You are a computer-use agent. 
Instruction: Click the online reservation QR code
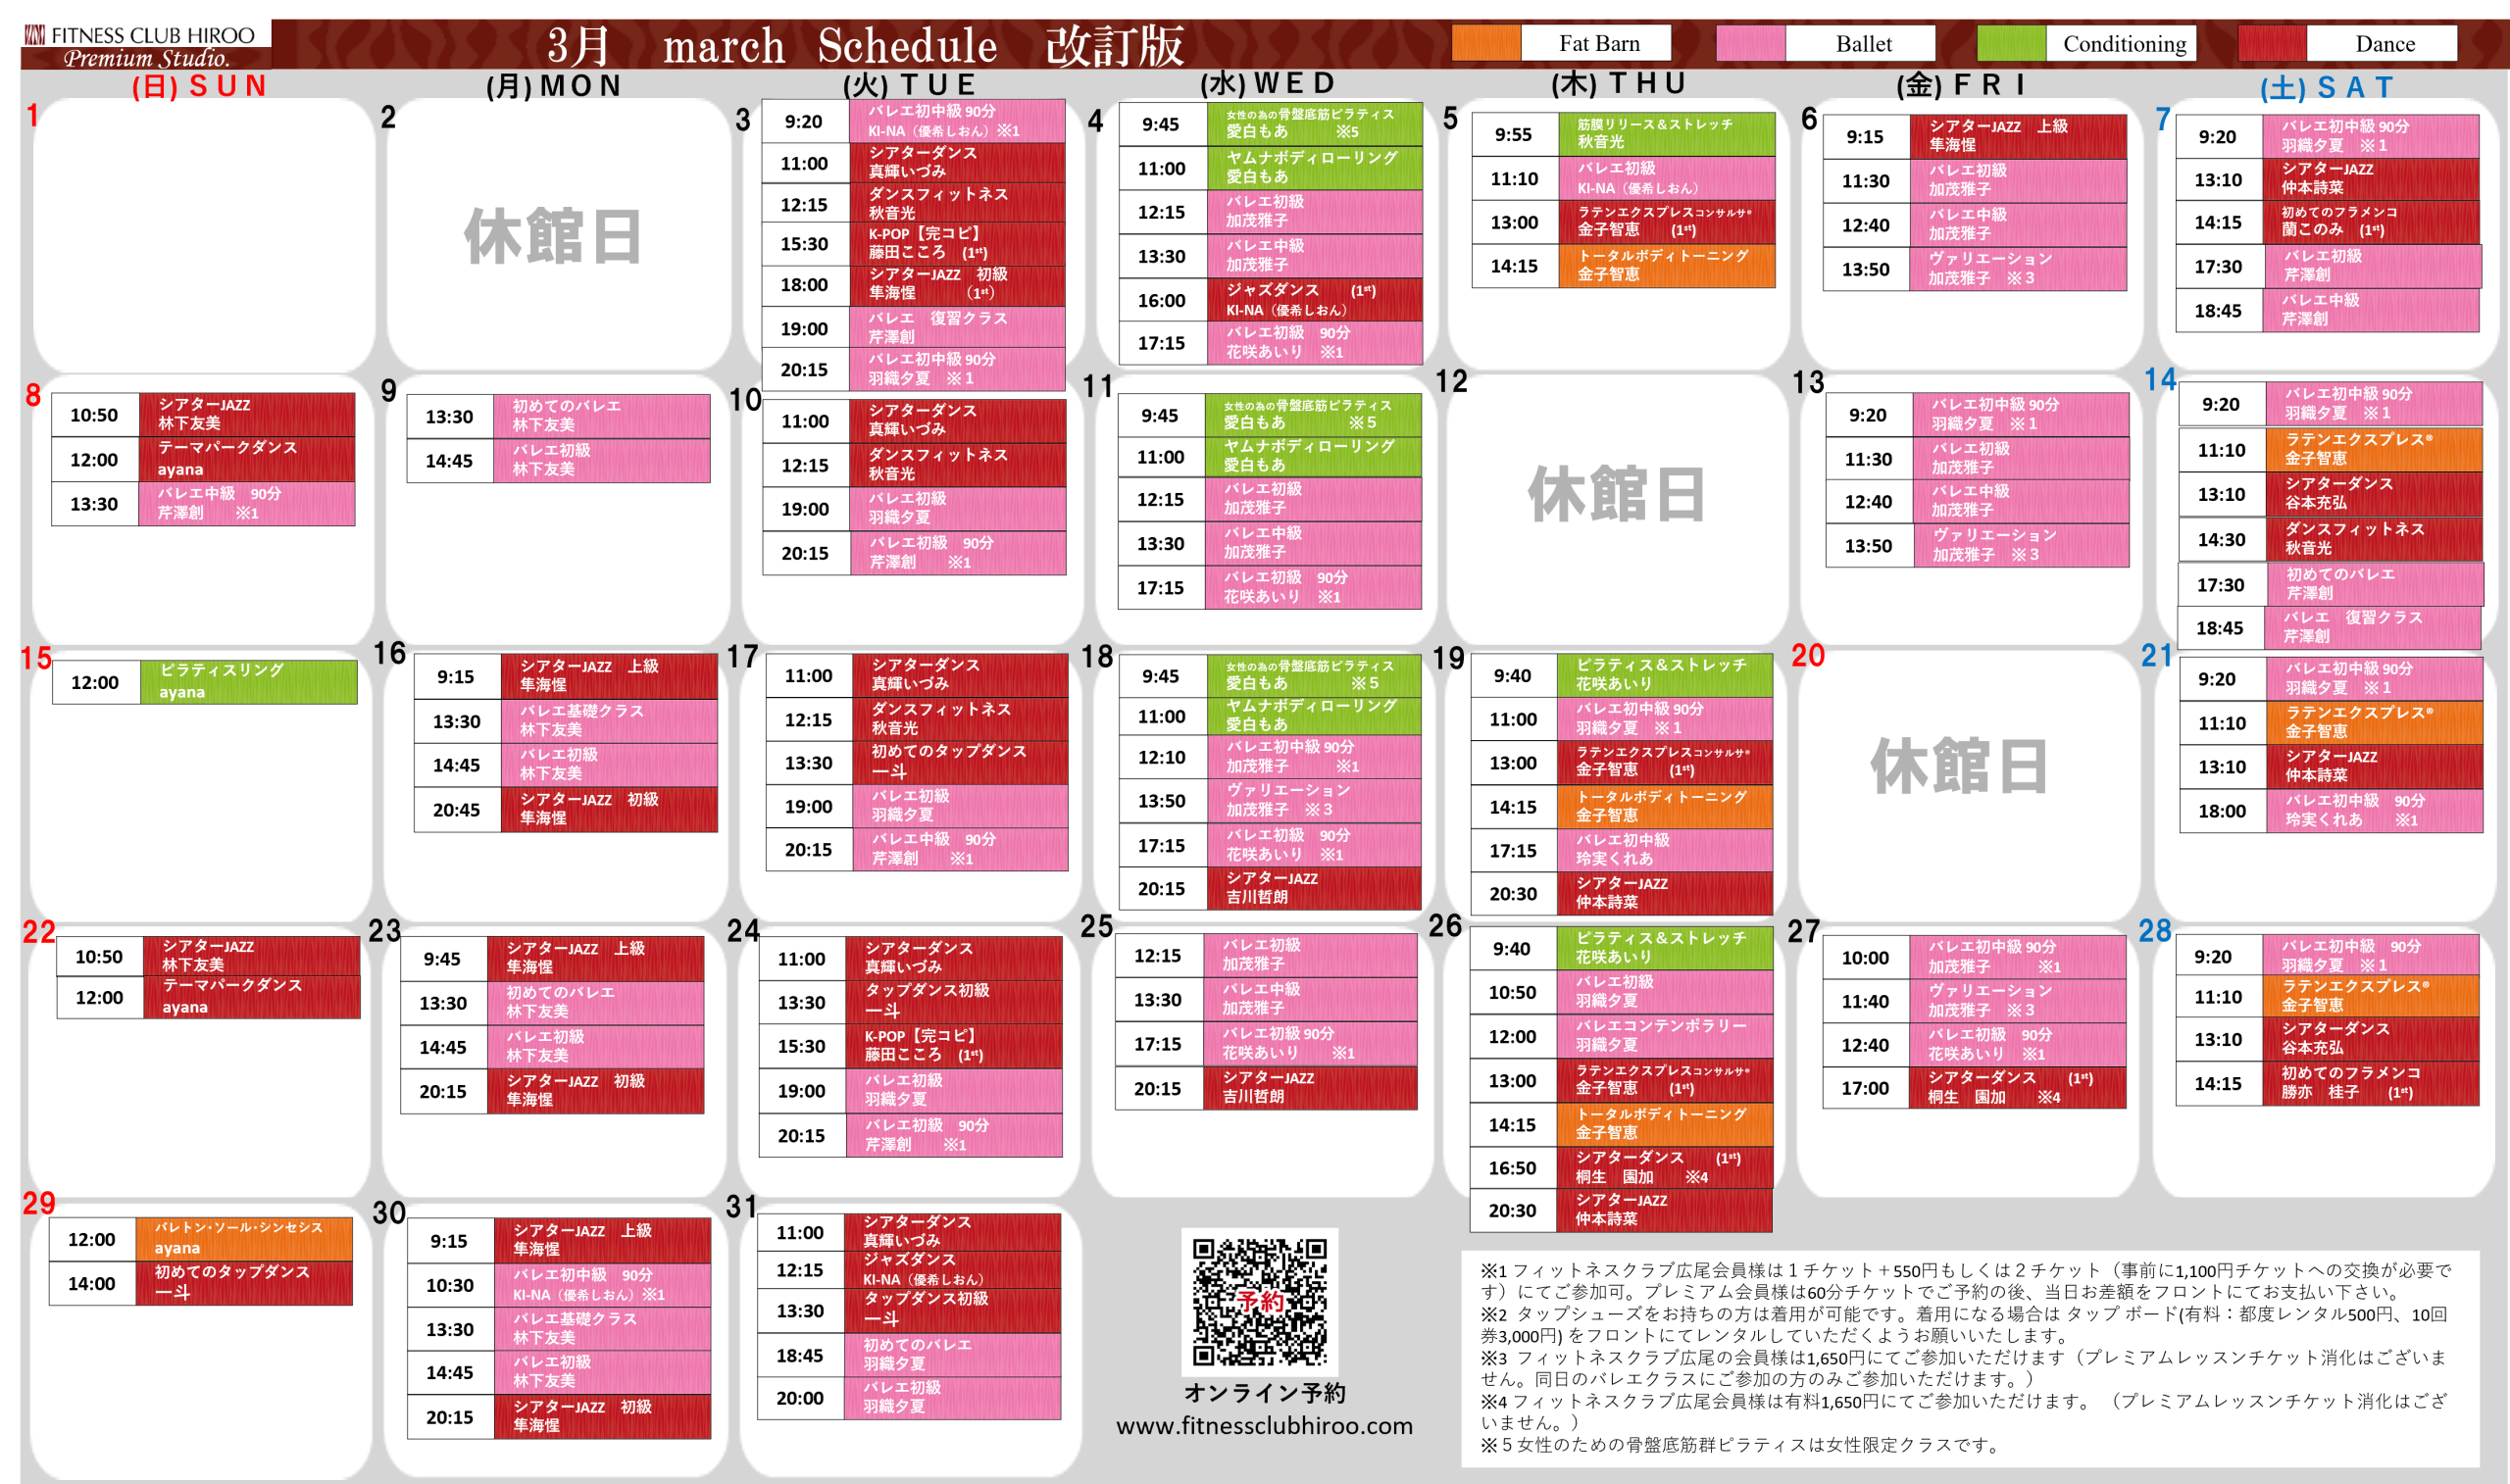coord(1259,1301)
